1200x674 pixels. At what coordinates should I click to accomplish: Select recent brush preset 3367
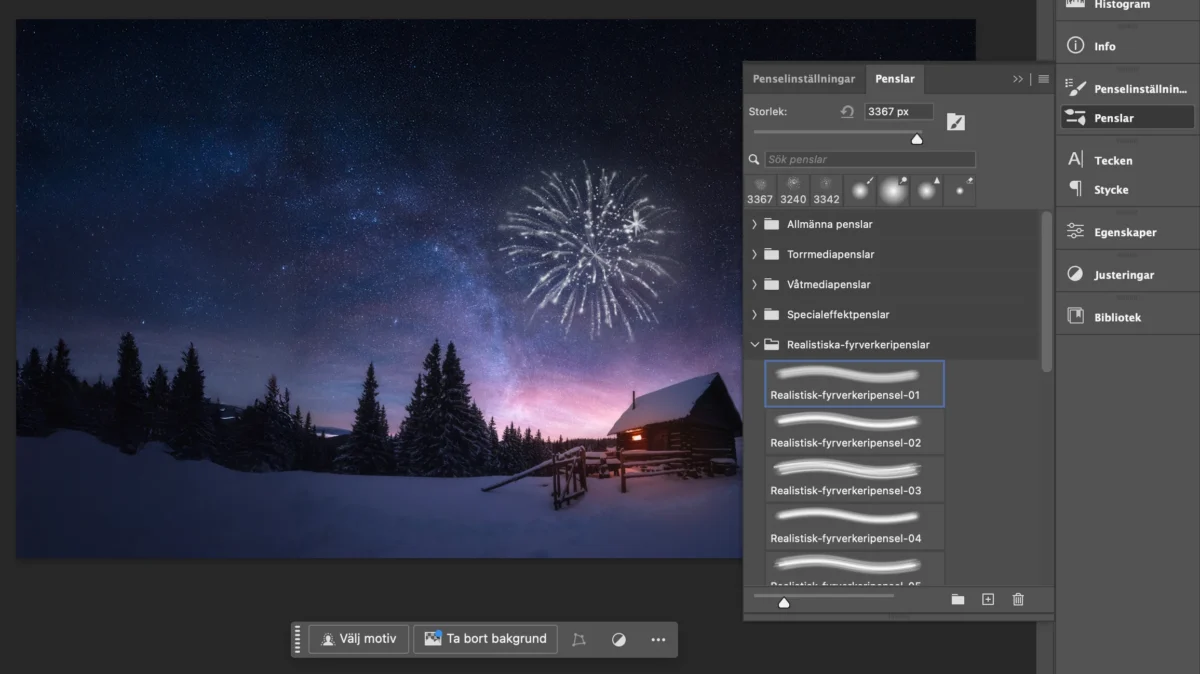pos(760,190)
